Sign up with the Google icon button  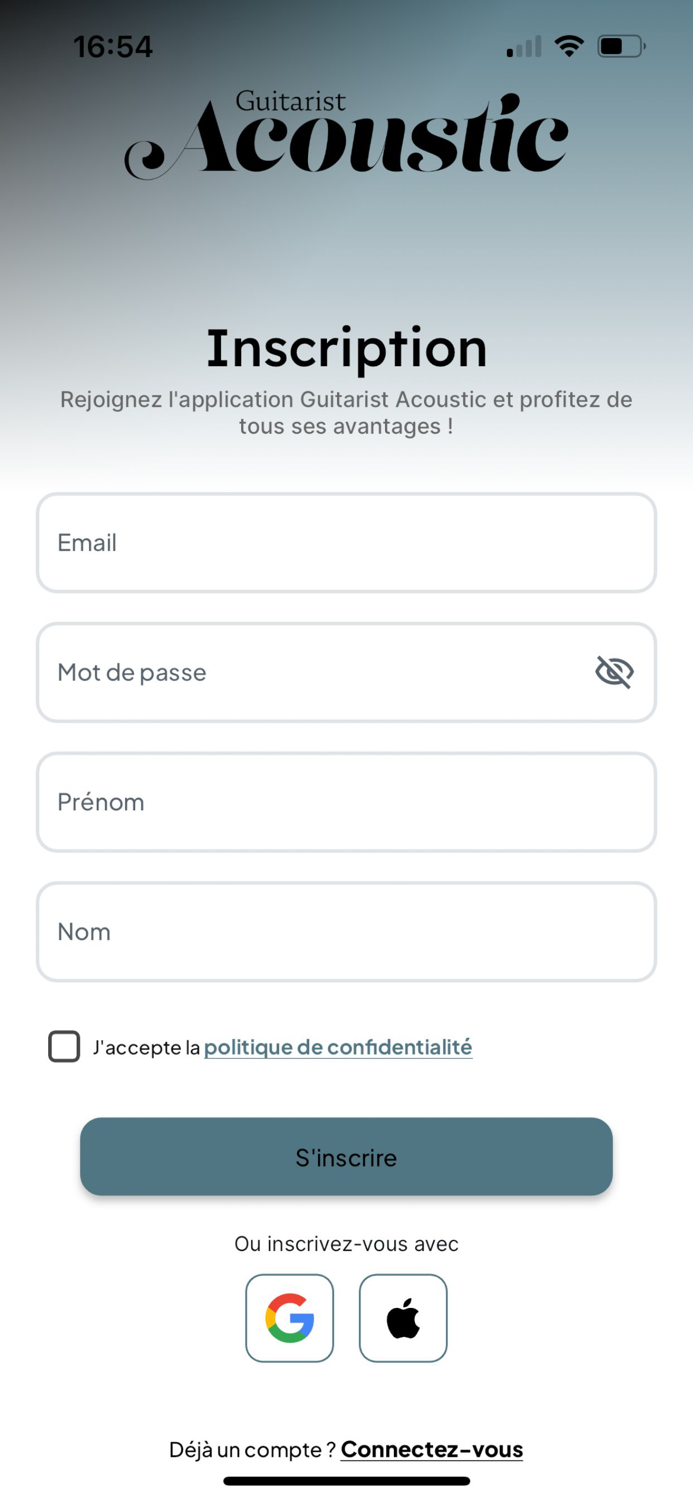[x=289, y=1318]
